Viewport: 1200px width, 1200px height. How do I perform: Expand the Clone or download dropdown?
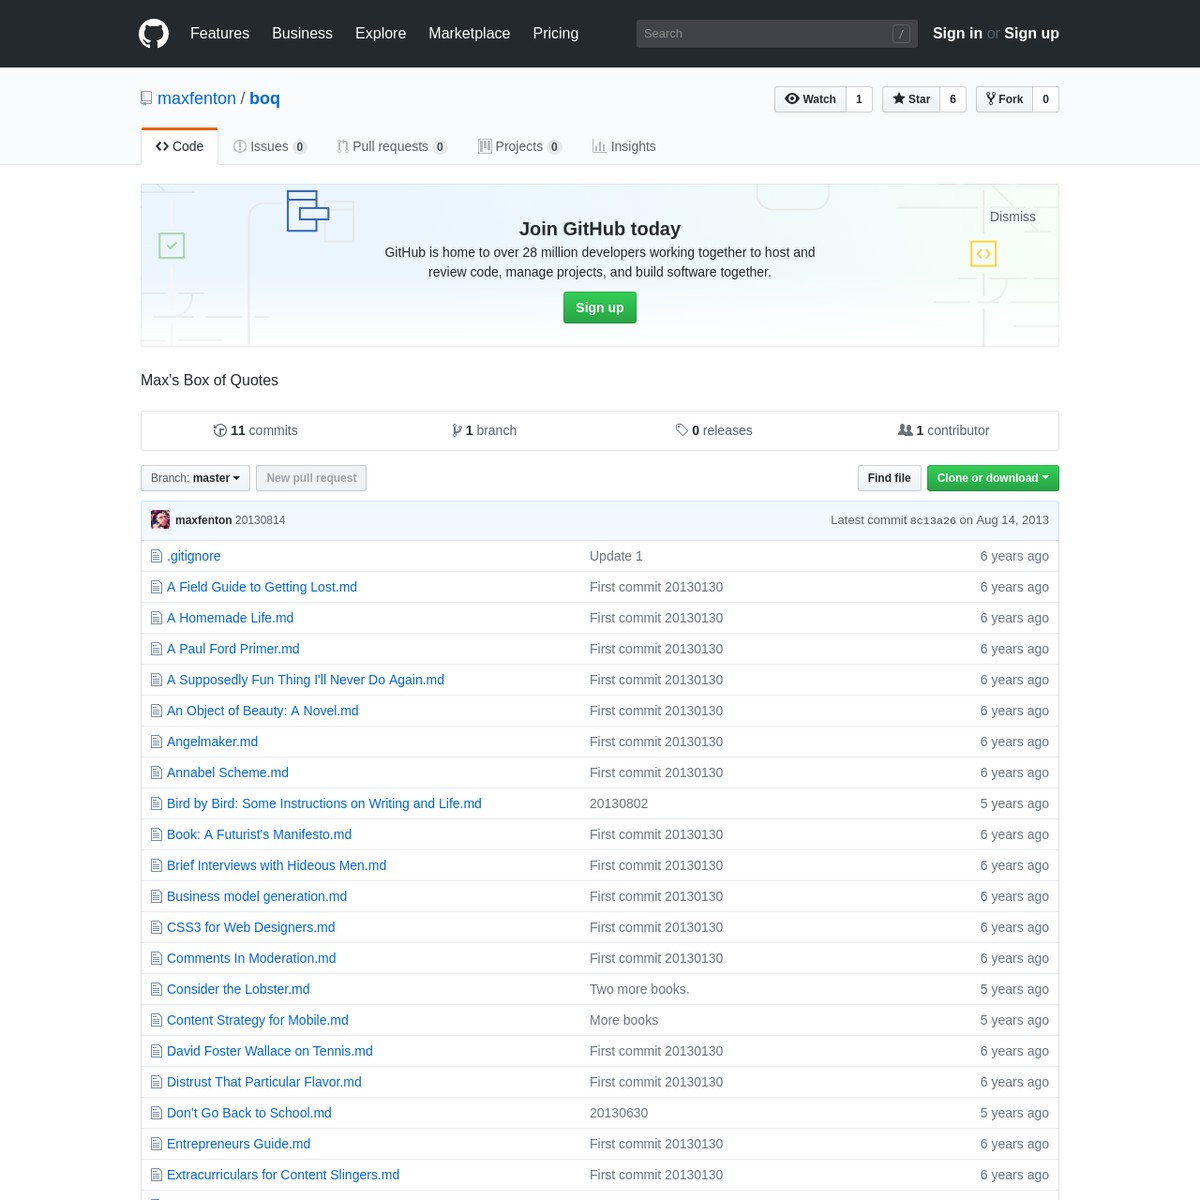pos(993,478)
